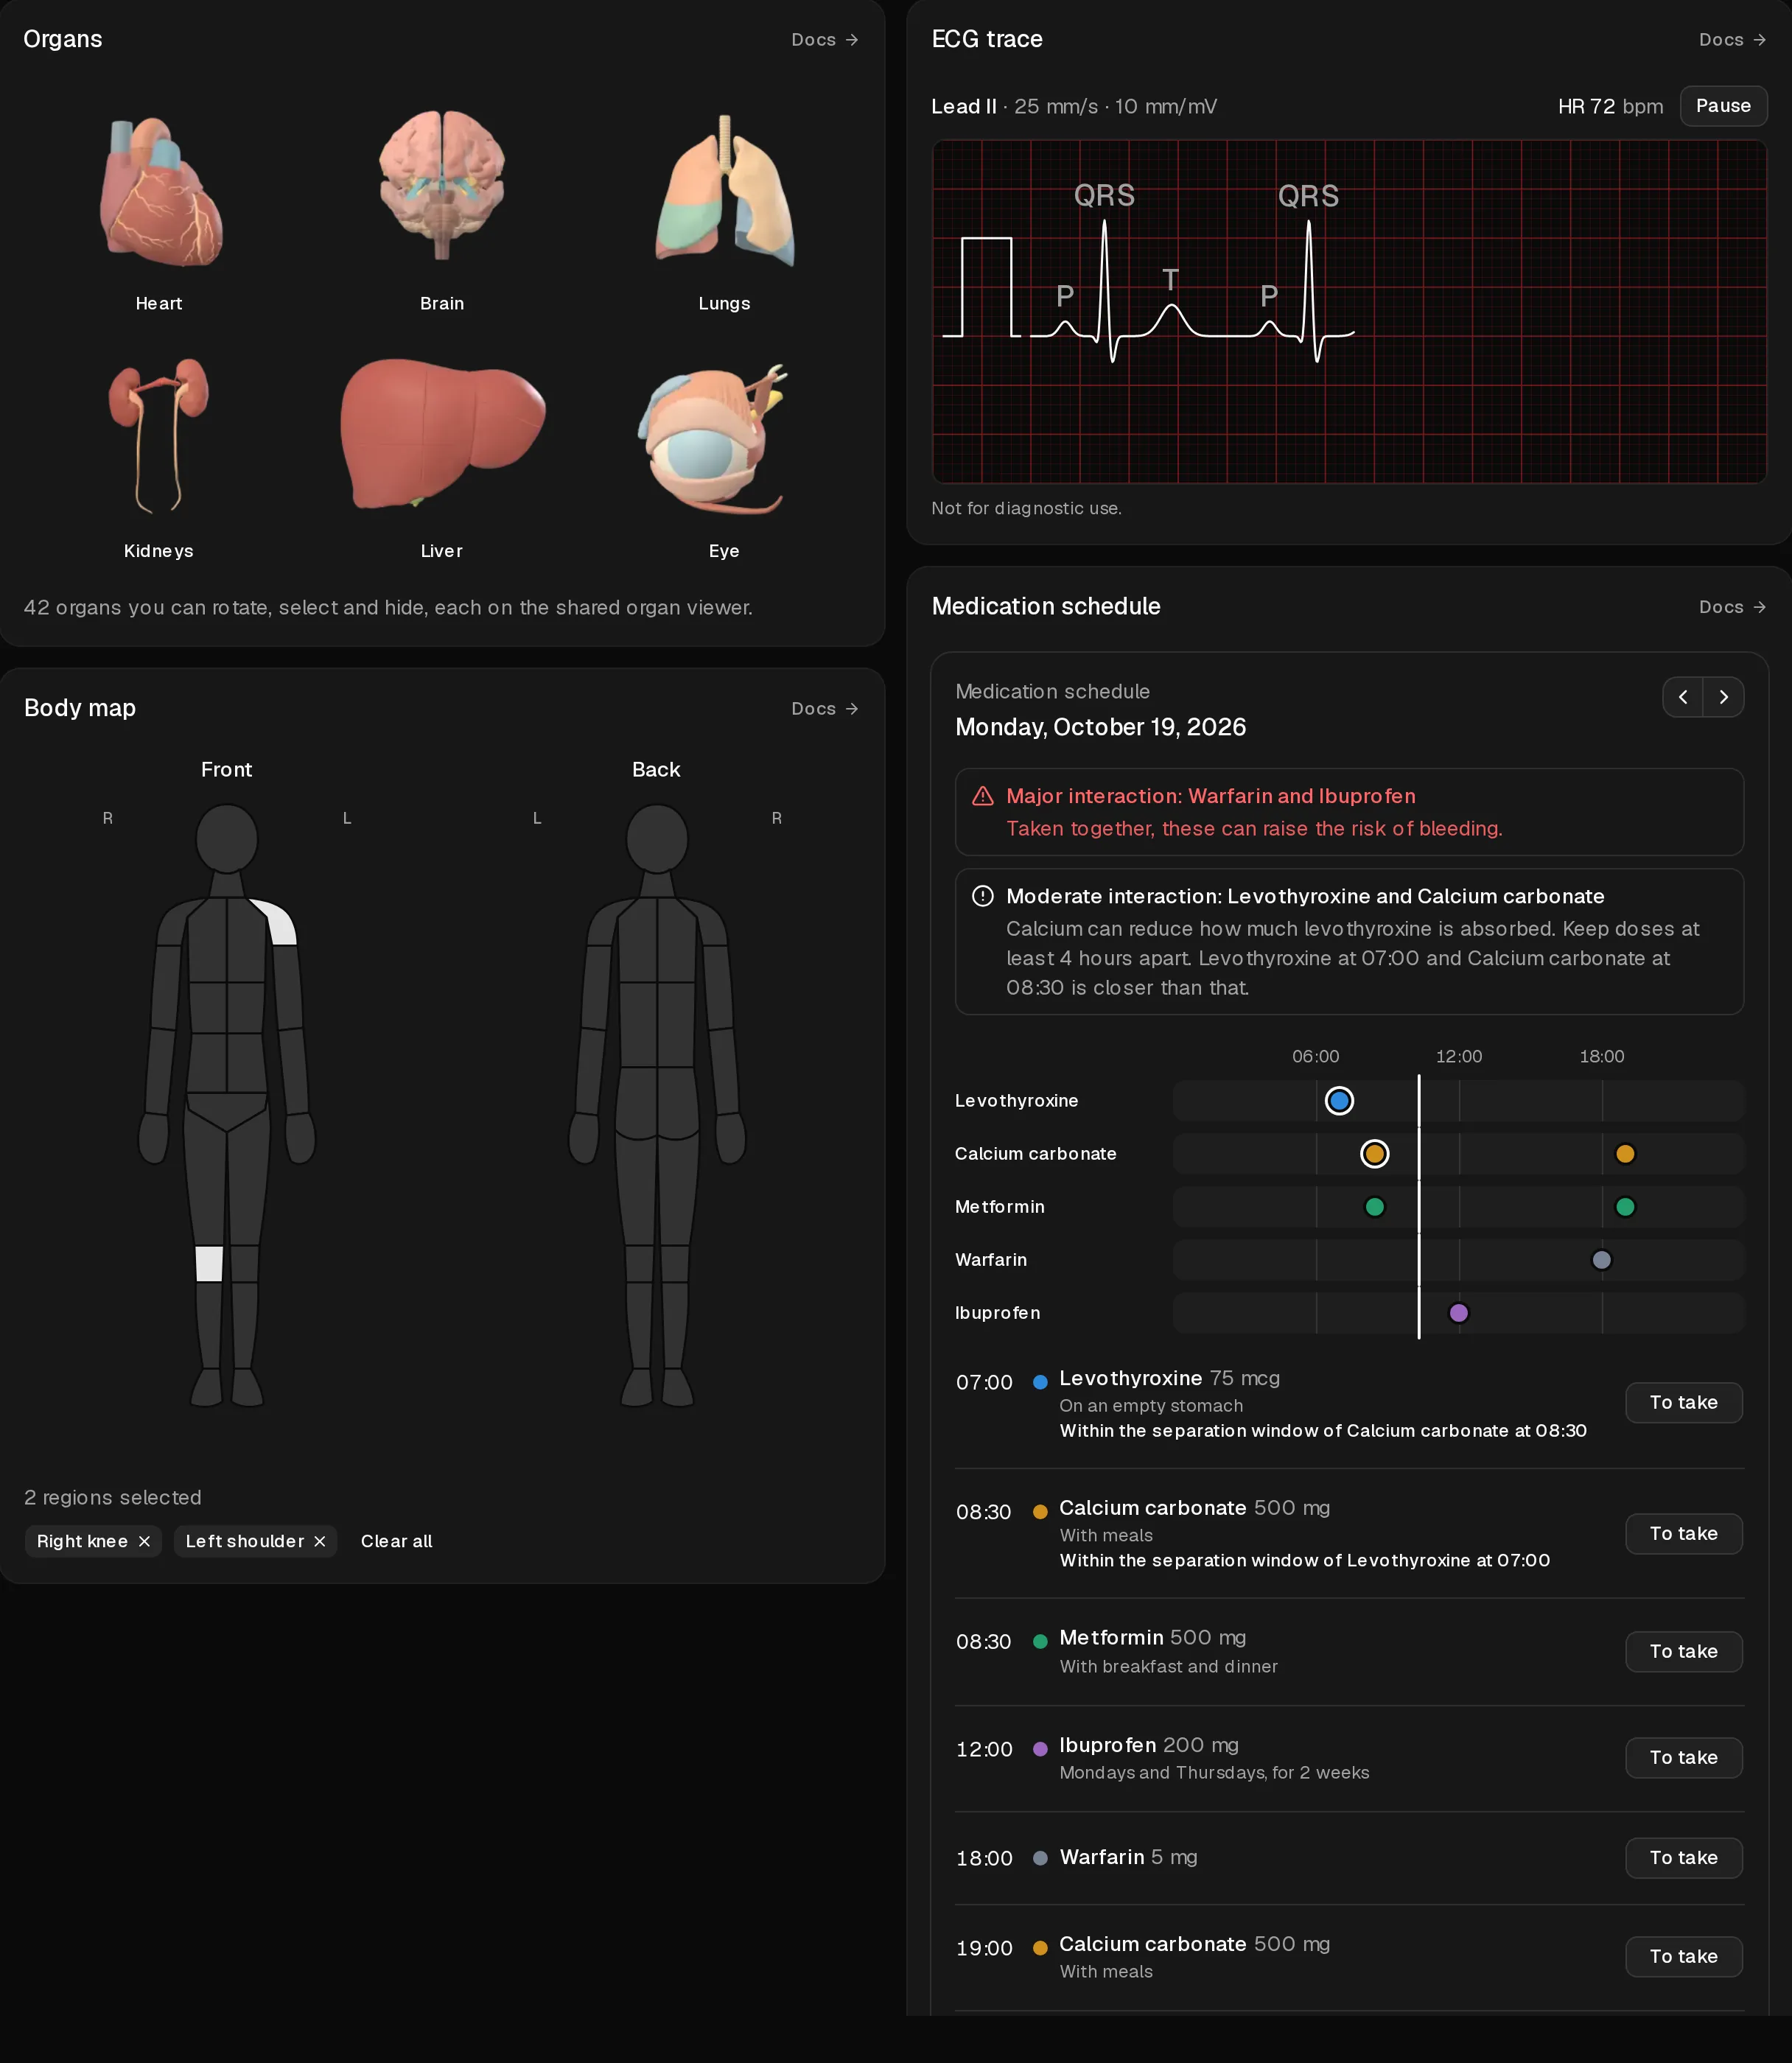
Task: Click the Monday, October 19, 2026 date heading
Action: 1100,727
